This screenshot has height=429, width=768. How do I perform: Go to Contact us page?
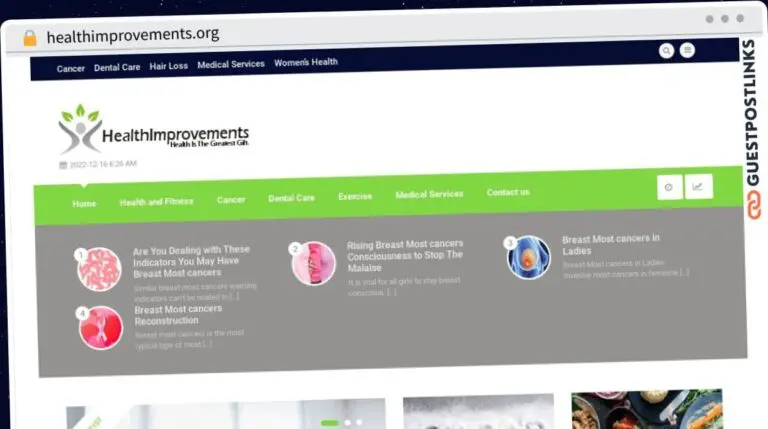tap(508, 192)
